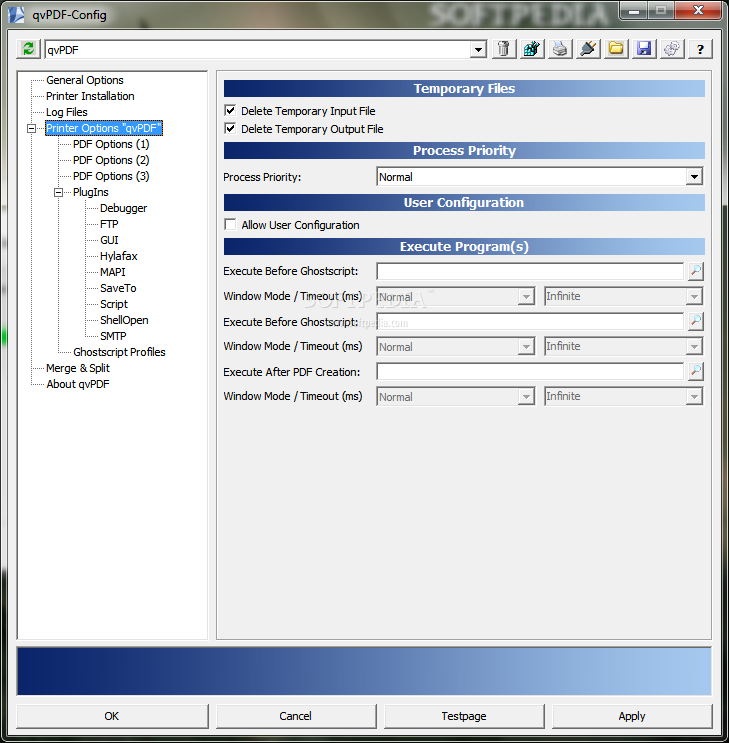The width and height of the screenshot is (729, 743).
Task: Click the blue floppy disk save icon
Action: tap(644, 49)
